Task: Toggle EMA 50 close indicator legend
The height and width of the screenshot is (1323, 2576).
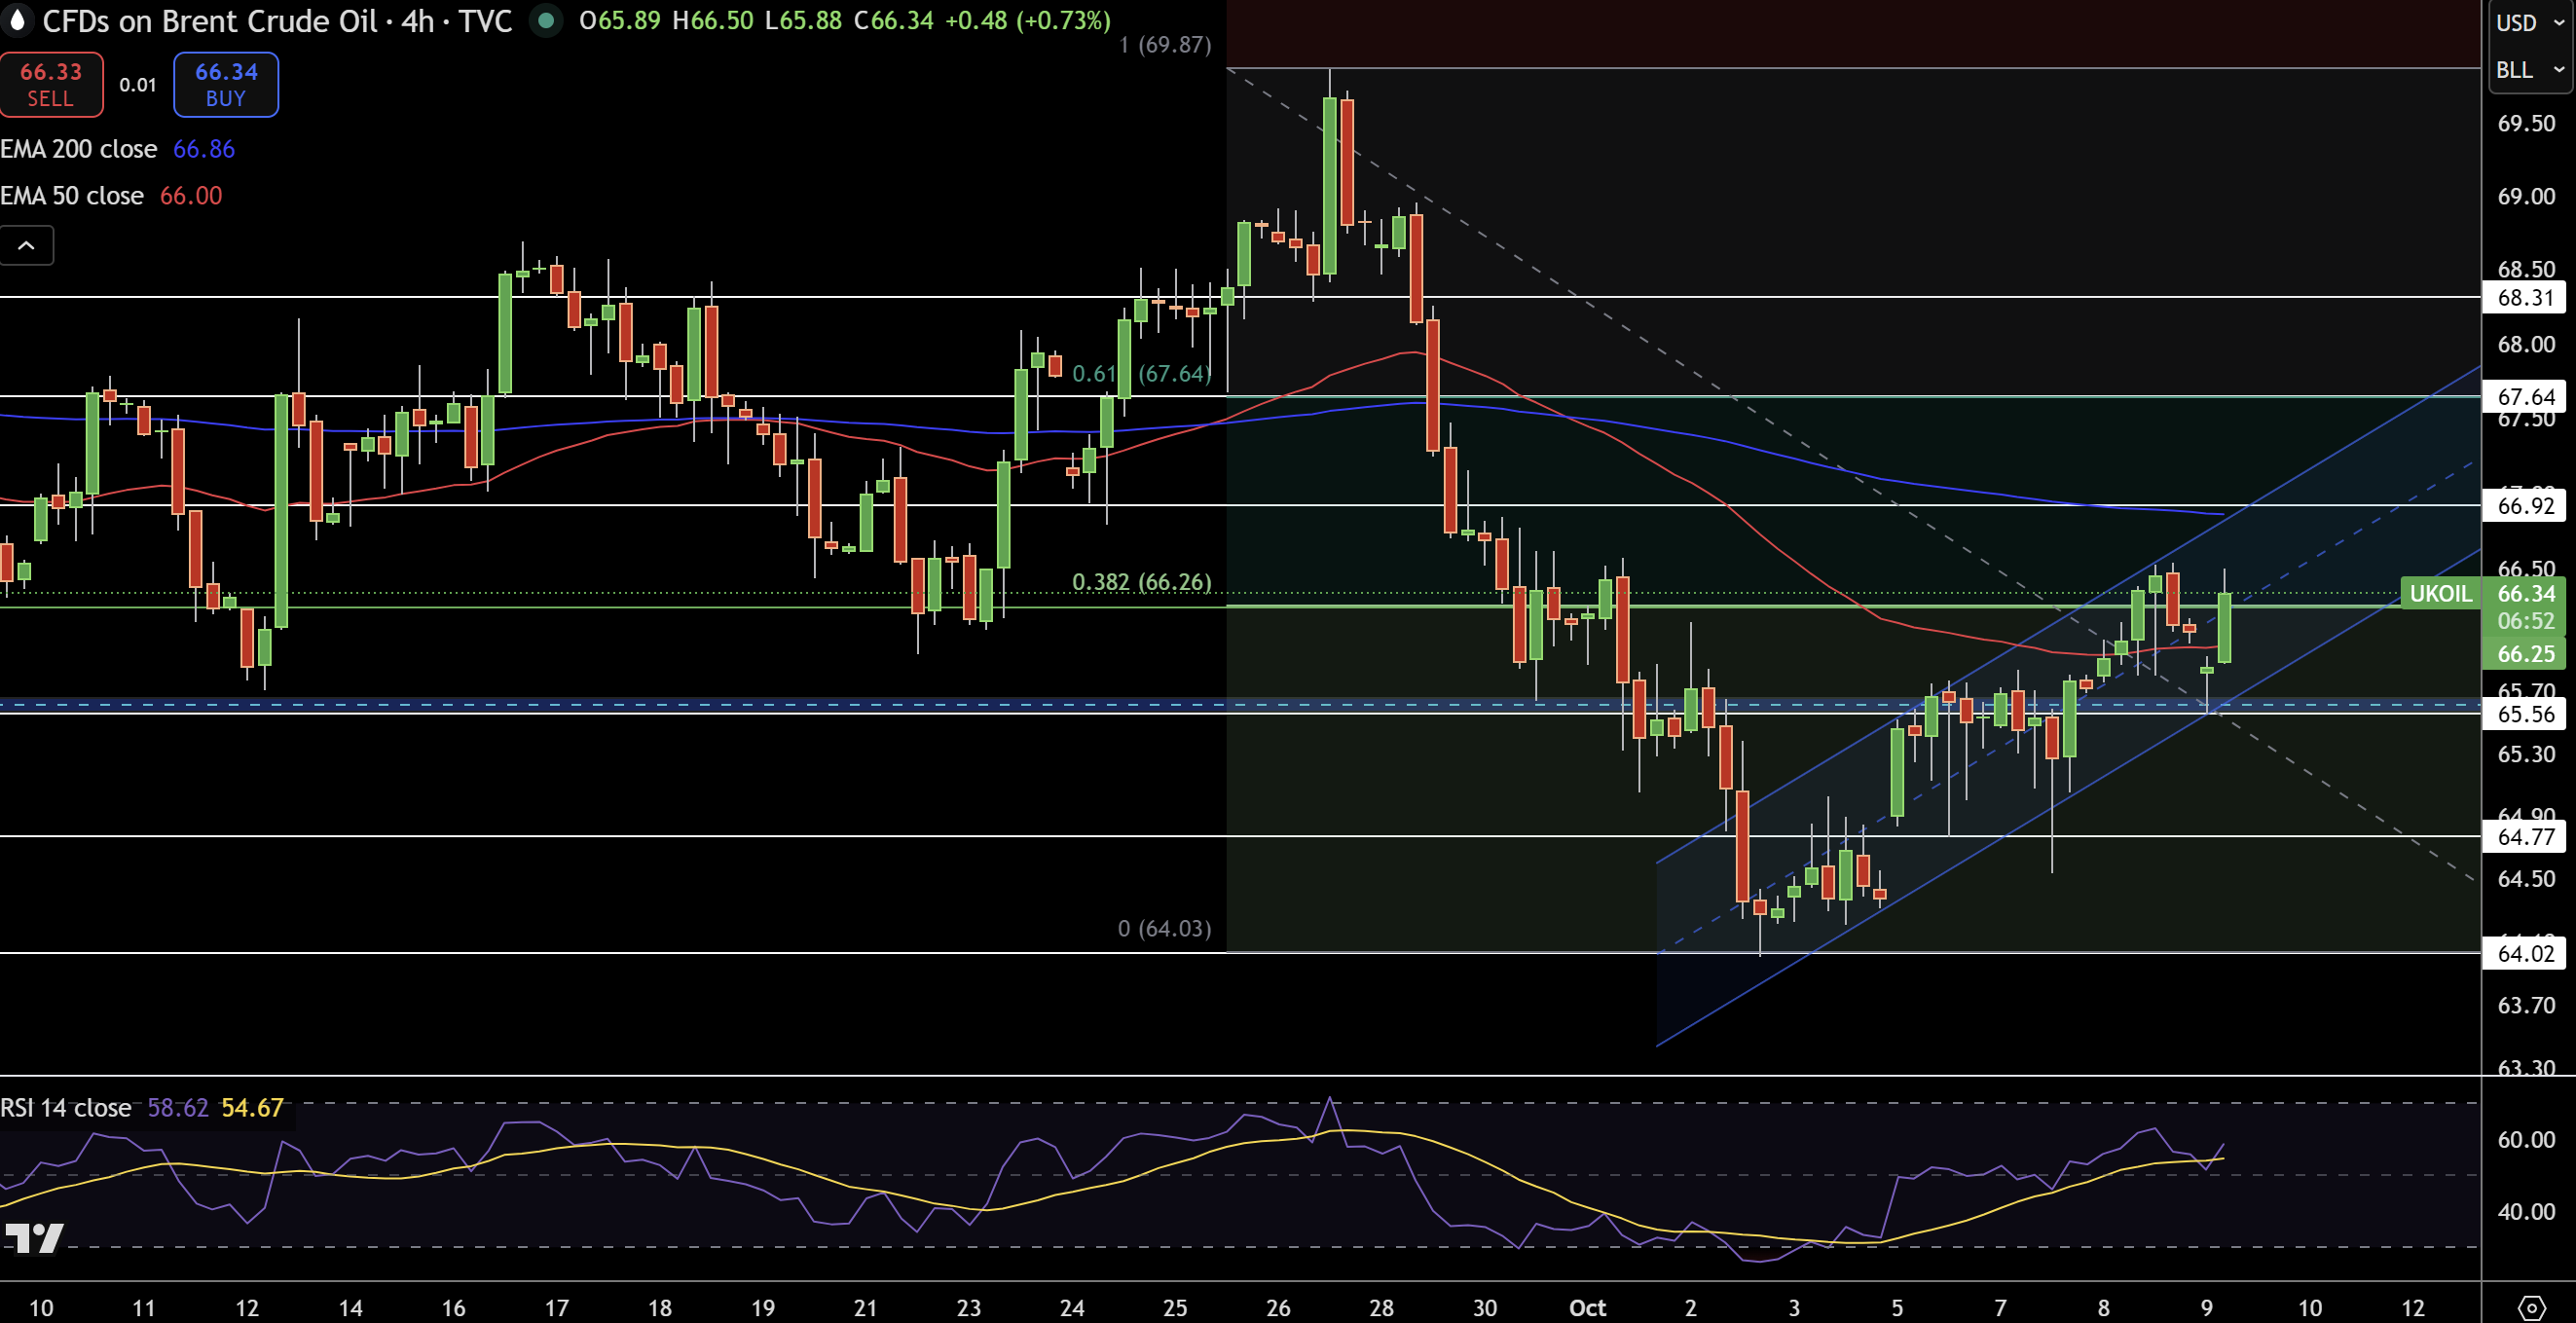Action: 72,195
